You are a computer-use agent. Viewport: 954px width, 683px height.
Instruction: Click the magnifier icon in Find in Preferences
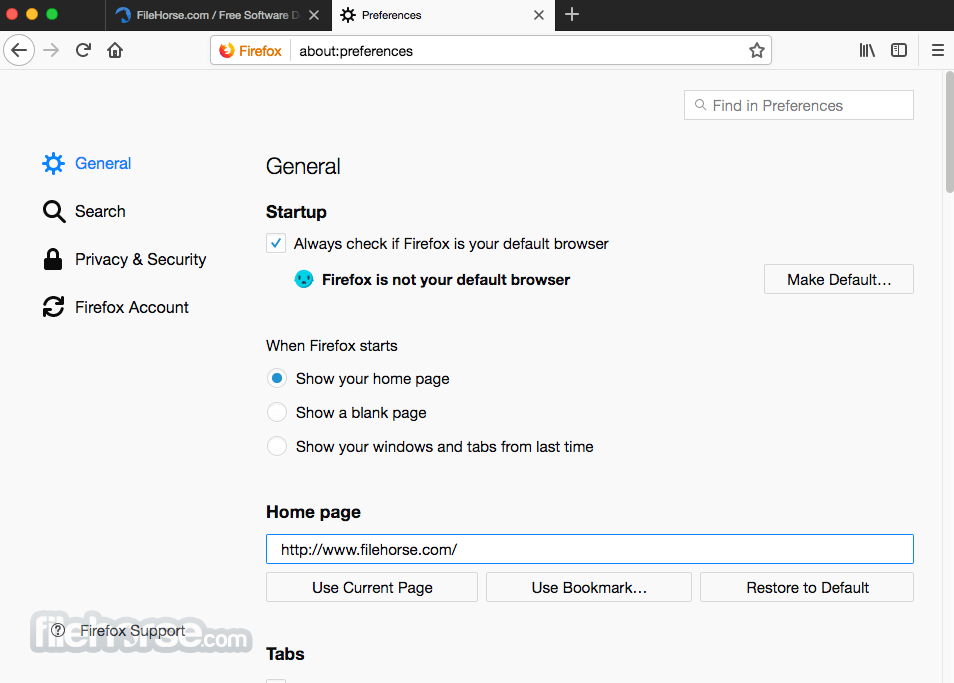[700, 105]
